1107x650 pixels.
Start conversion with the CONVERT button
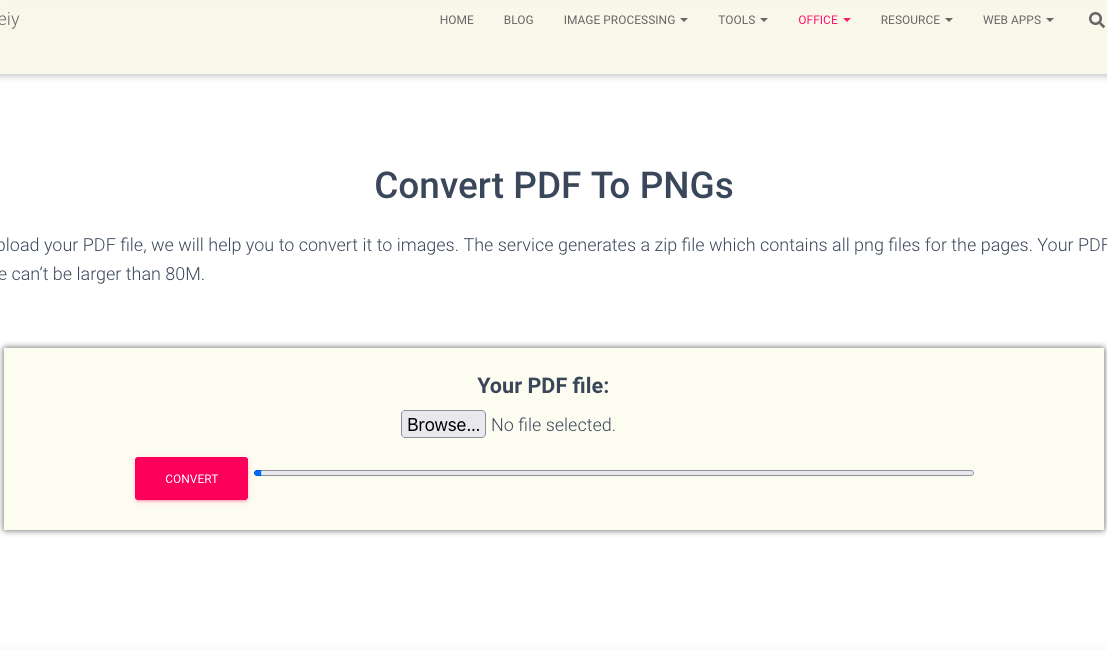(191, 479)
